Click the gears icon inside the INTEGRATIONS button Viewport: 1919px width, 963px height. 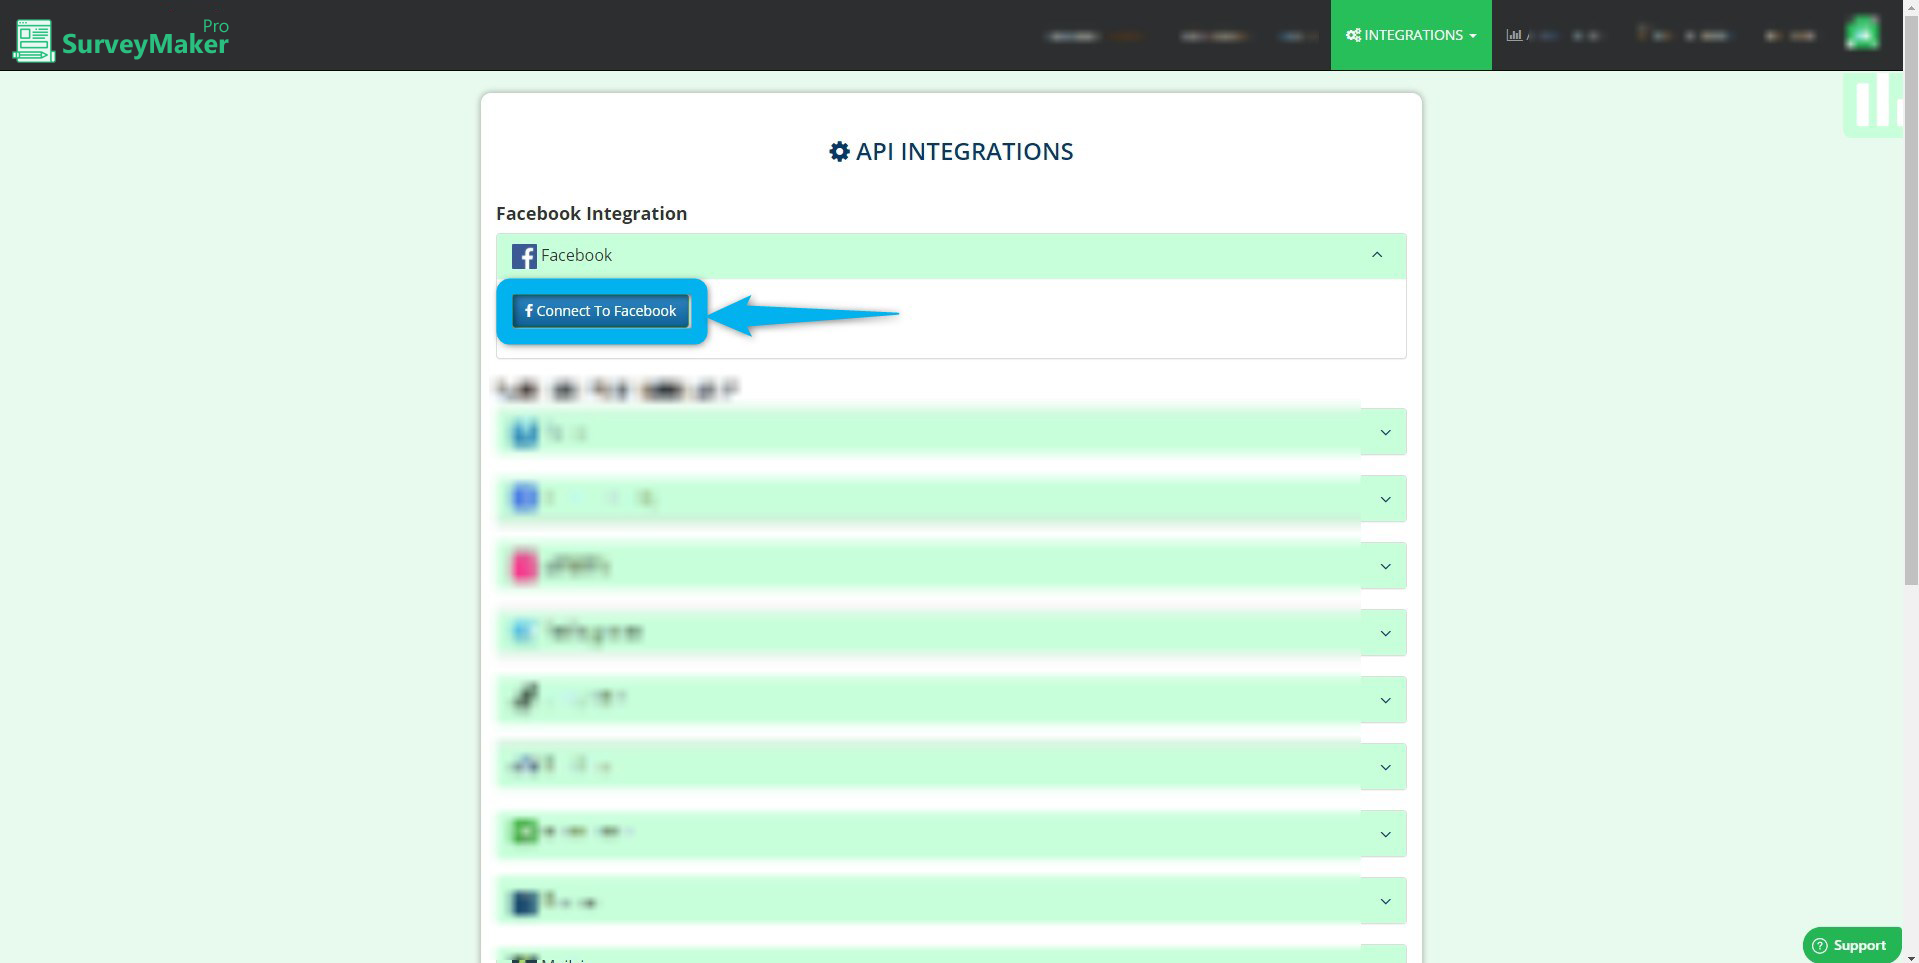[x=1355, y=35]
